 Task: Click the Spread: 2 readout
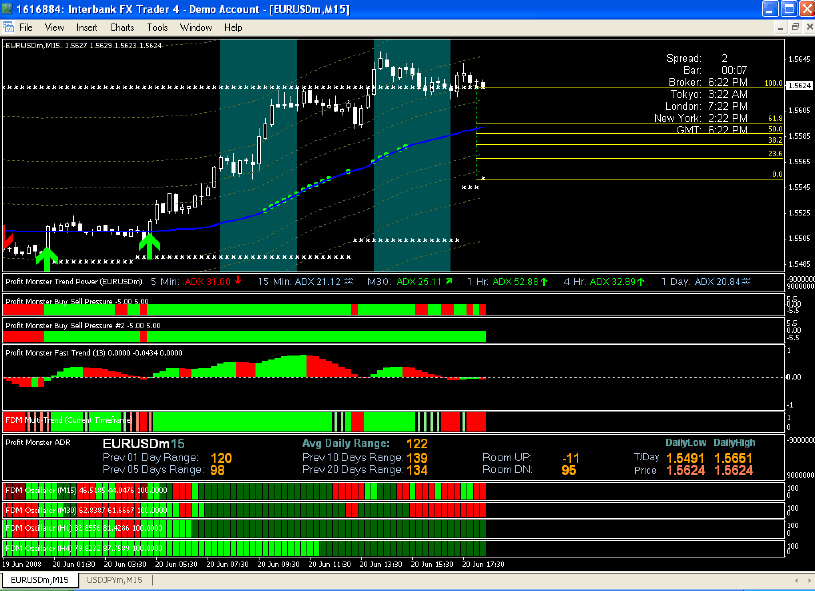(697, 58)
